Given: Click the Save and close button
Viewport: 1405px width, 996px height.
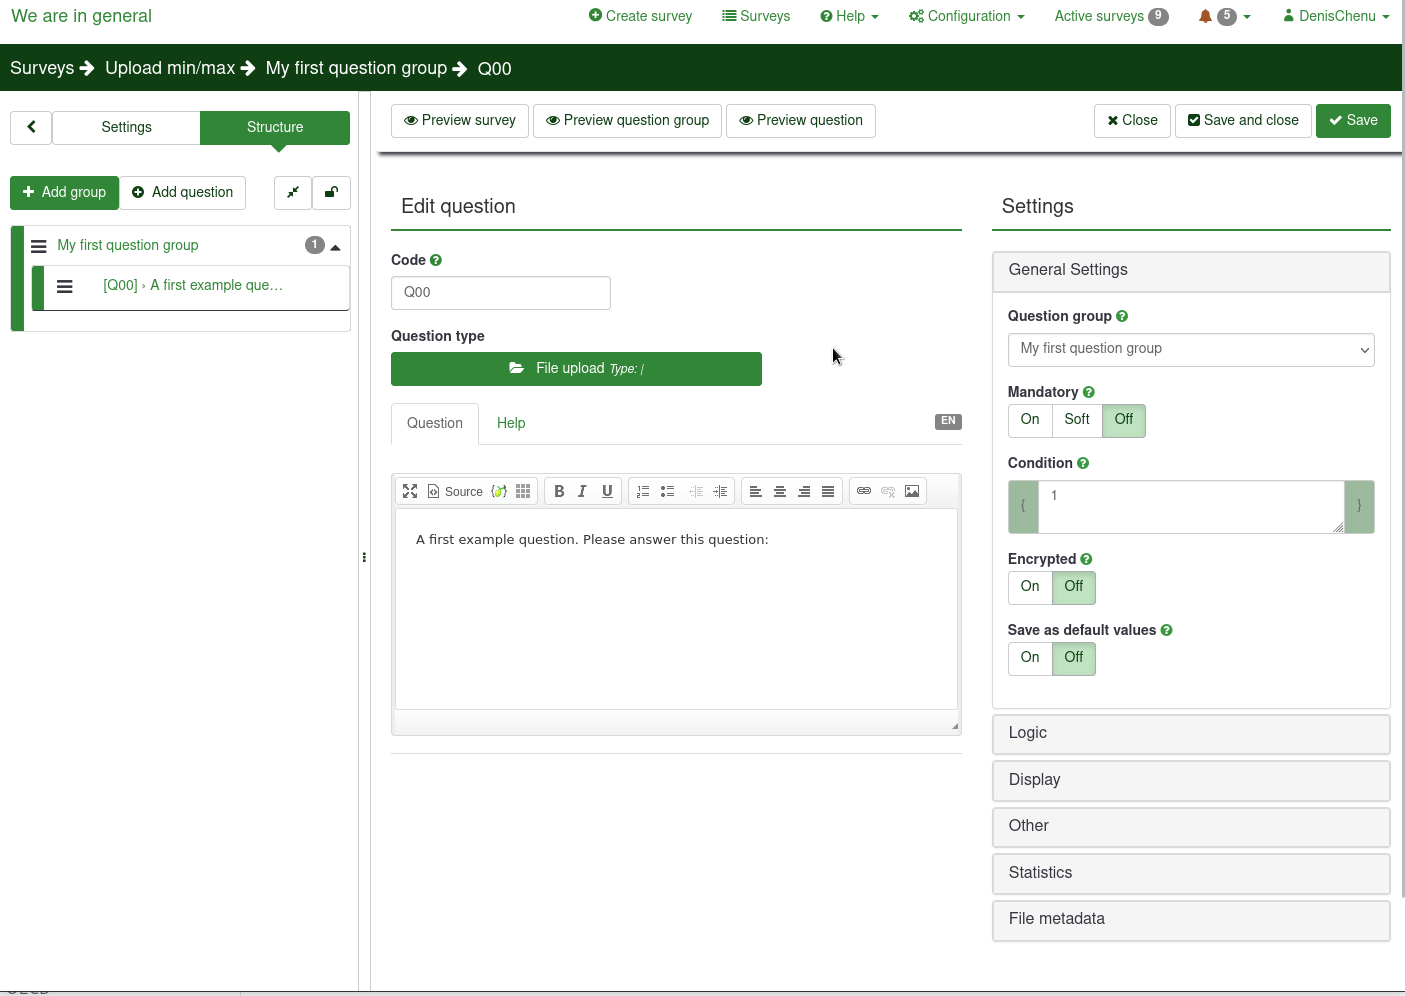Looking at the screenshot, I should [1243, 121].
